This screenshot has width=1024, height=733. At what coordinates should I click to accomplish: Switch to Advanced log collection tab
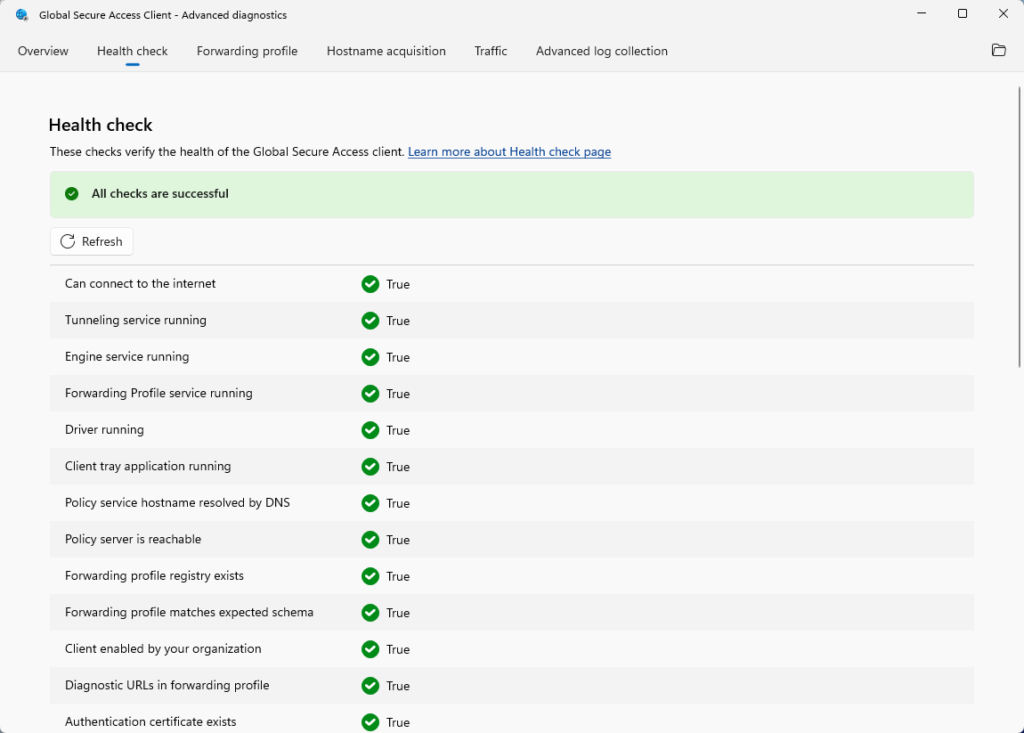click(x=601, y=51)
